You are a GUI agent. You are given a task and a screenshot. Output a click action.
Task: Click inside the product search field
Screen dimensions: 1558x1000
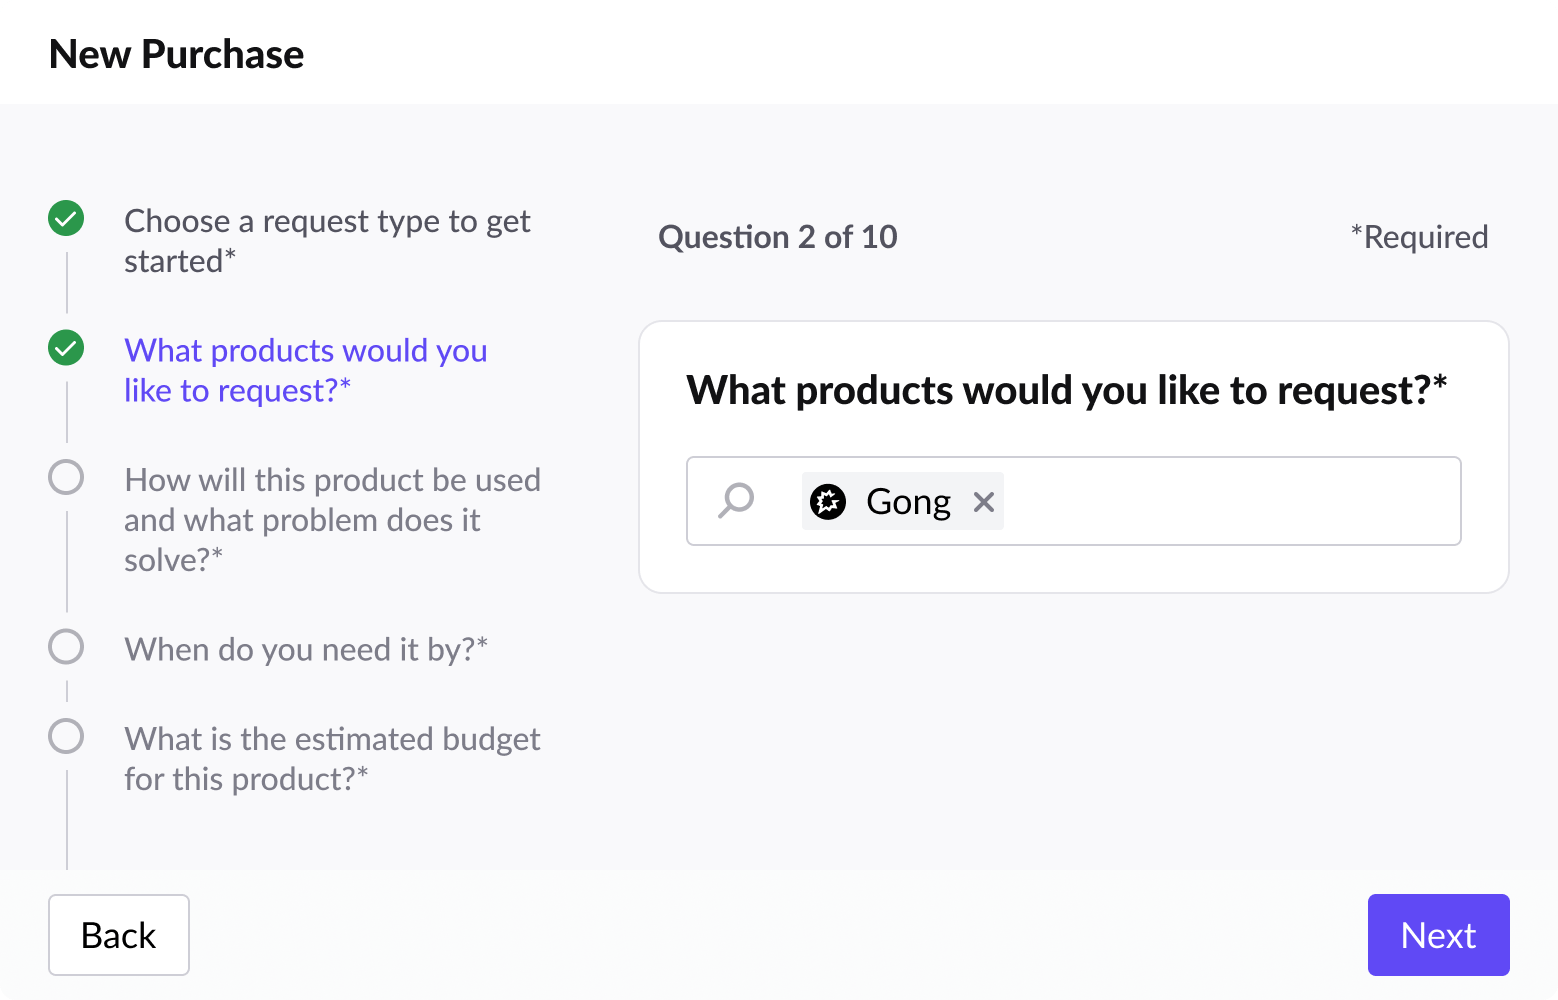[1230, 501]
